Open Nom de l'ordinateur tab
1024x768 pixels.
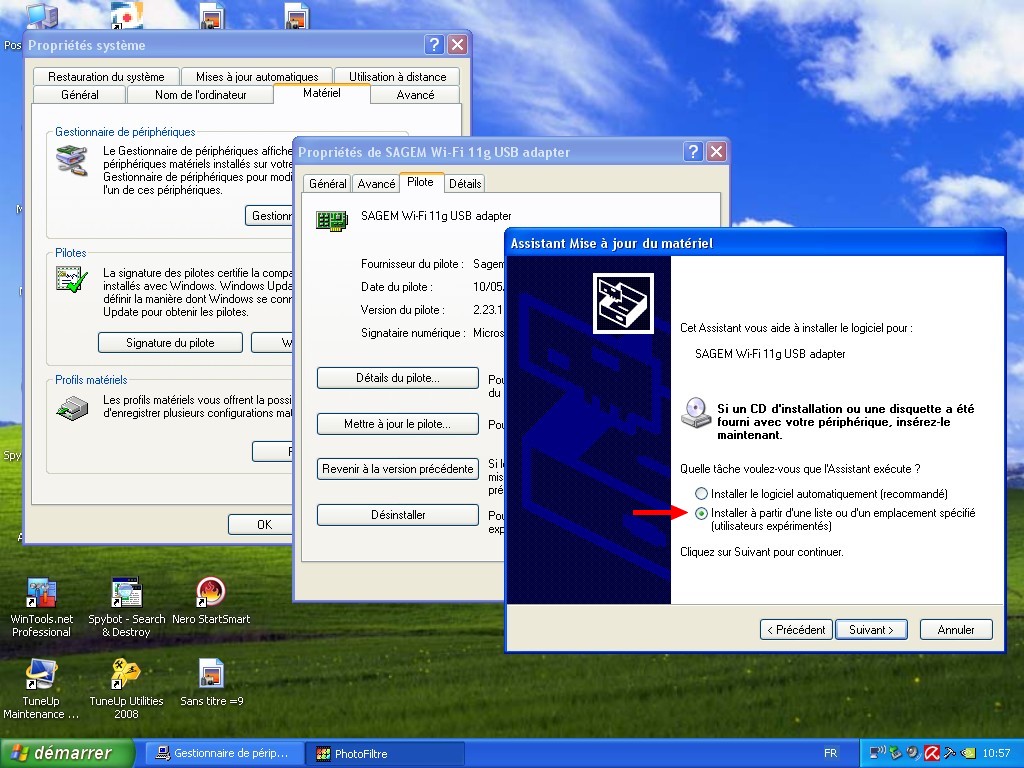(x=200, y=95)
